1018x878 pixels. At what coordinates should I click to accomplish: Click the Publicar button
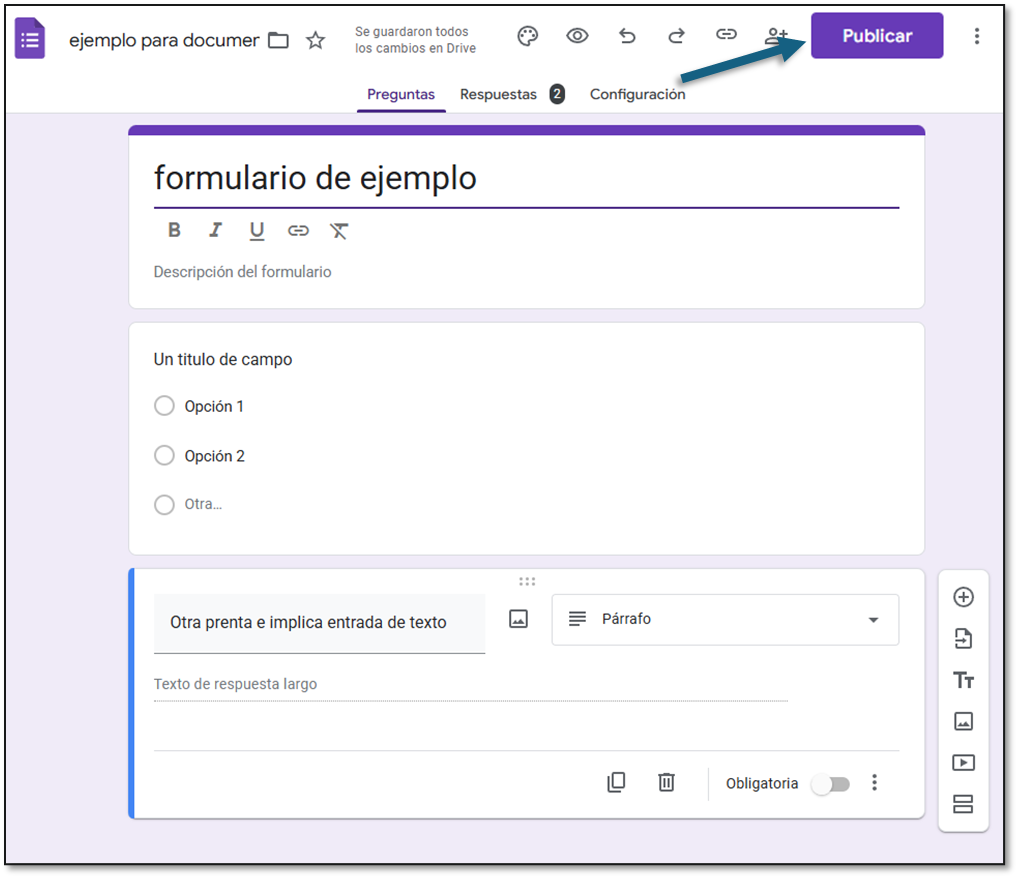coord(876,36)
